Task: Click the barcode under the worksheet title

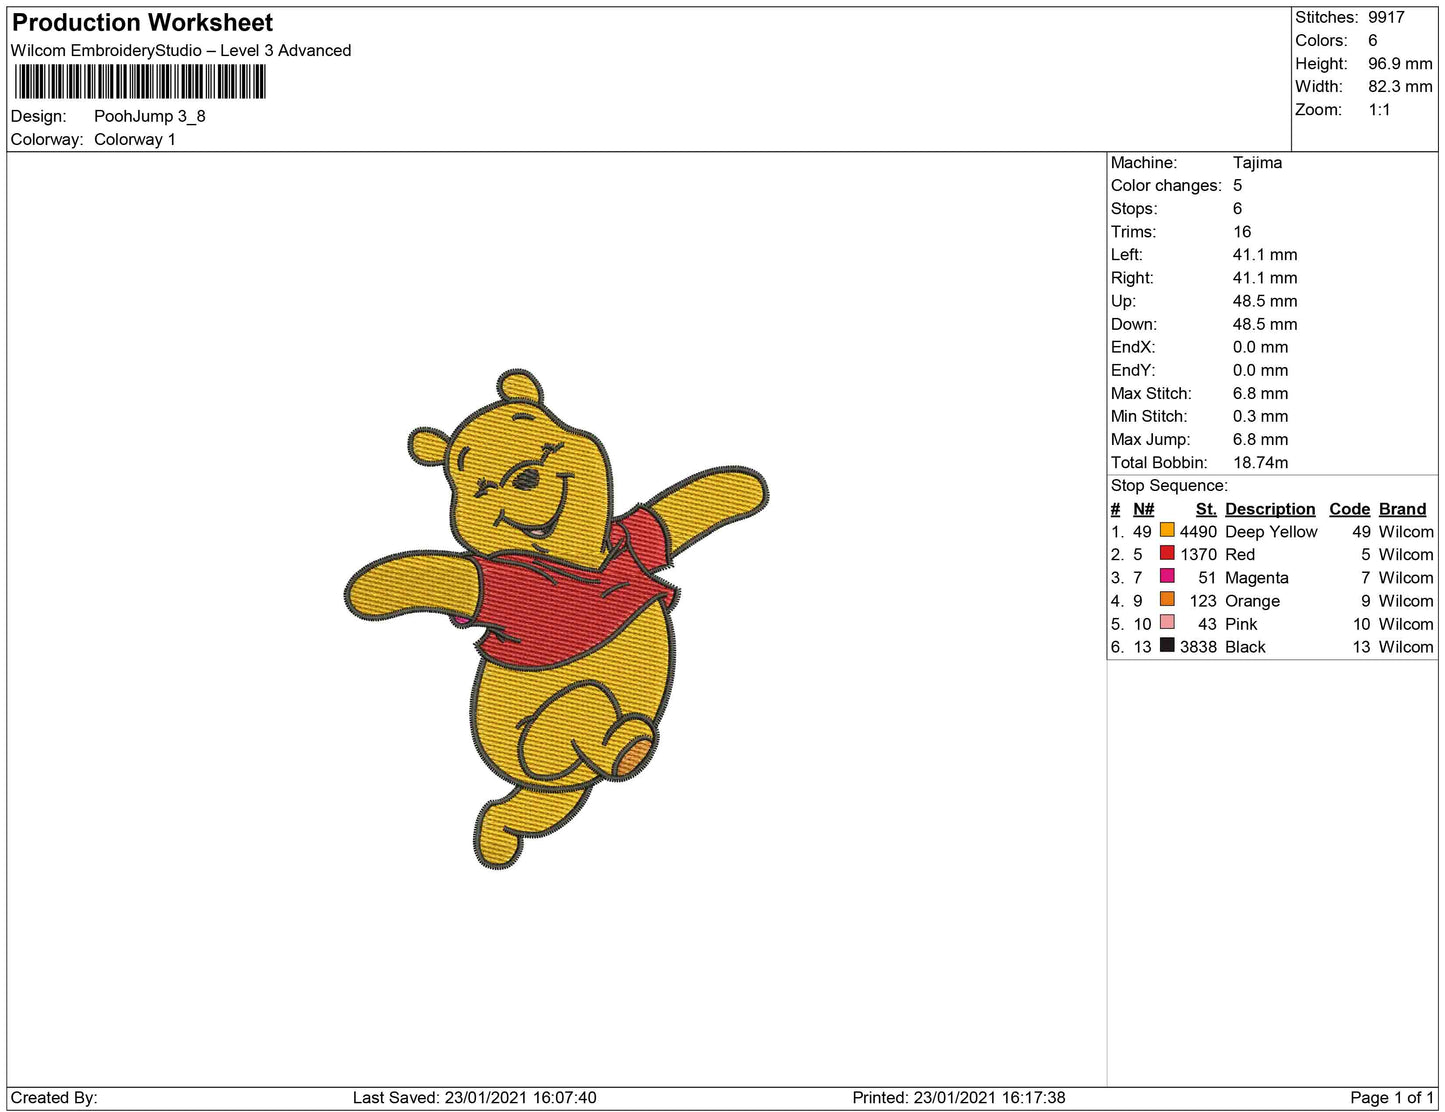Action: pyautogui.click(x=140, y=82)
